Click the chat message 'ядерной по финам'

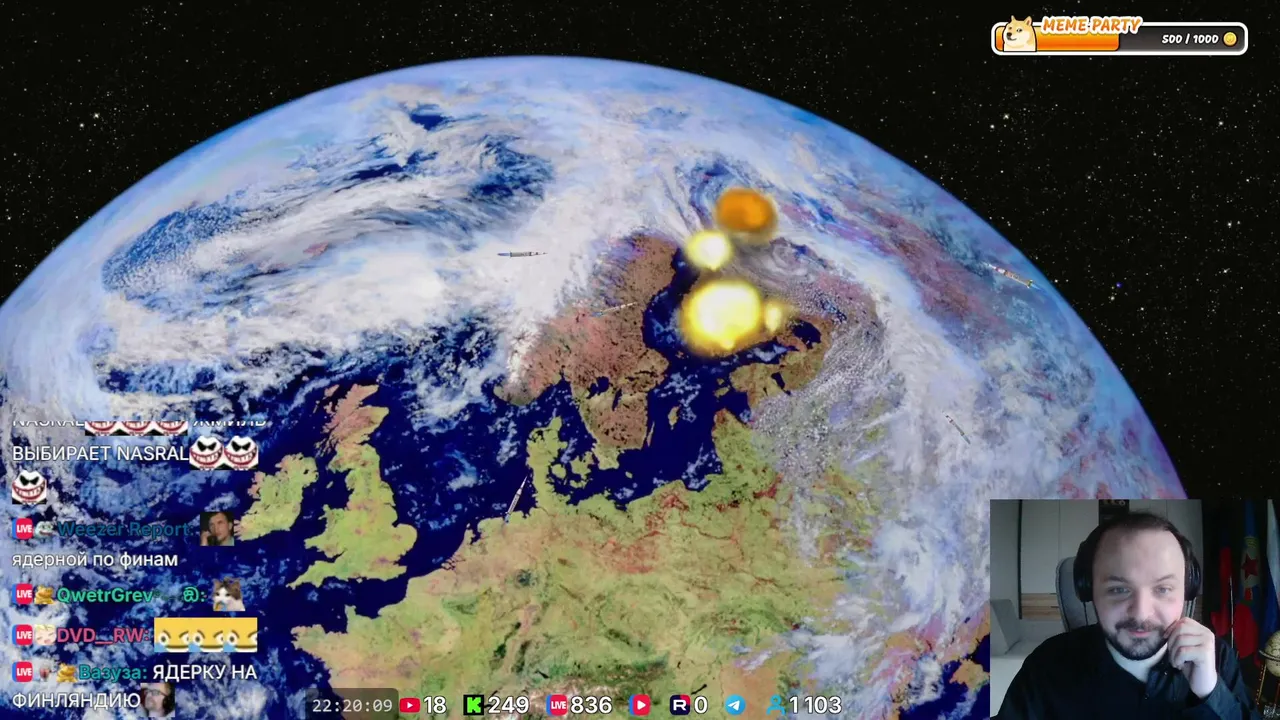[95, 560]
